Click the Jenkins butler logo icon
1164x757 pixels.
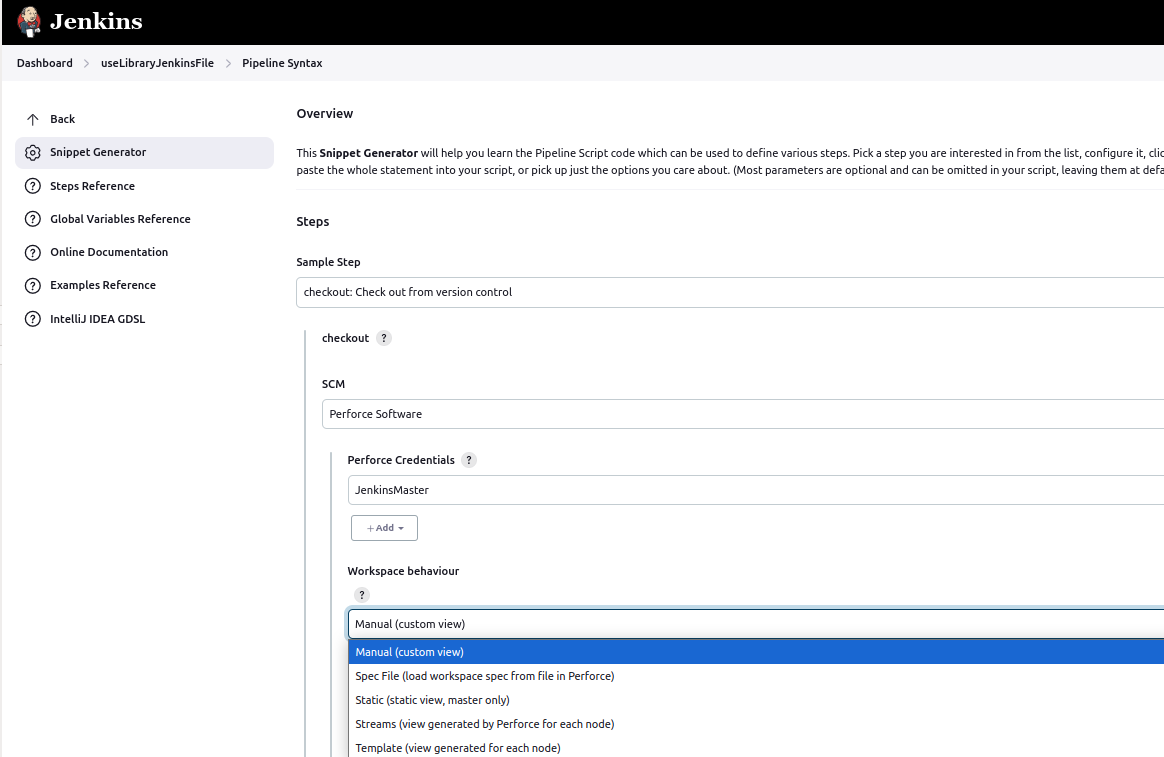(29, 22)
